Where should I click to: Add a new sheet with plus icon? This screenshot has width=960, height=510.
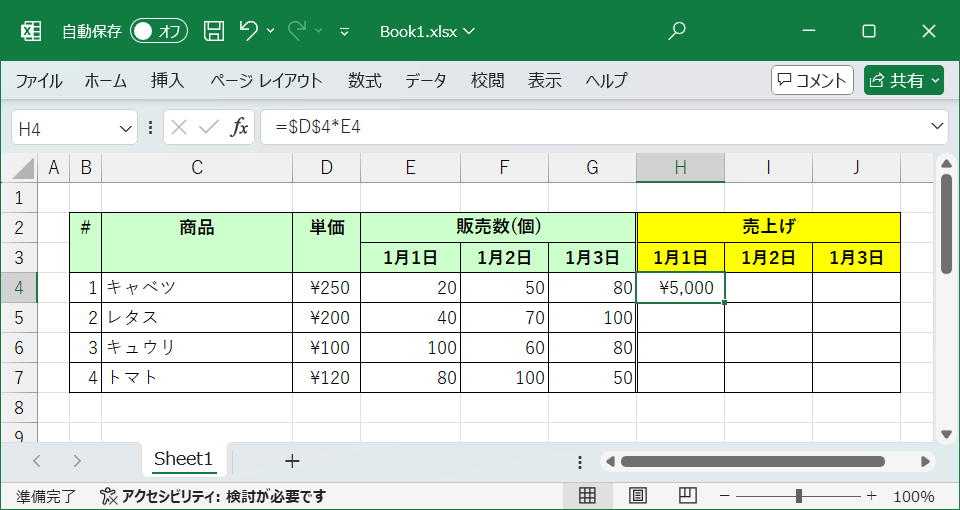(x=292, y=461)
